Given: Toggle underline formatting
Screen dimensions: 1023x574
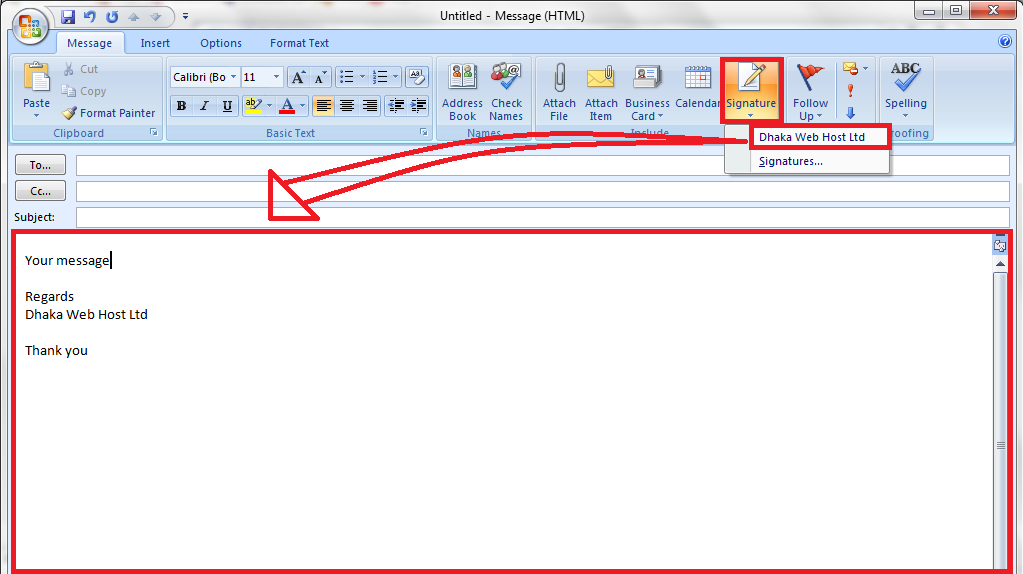Looking at the screenshot, I should click(x=227, y=106).
